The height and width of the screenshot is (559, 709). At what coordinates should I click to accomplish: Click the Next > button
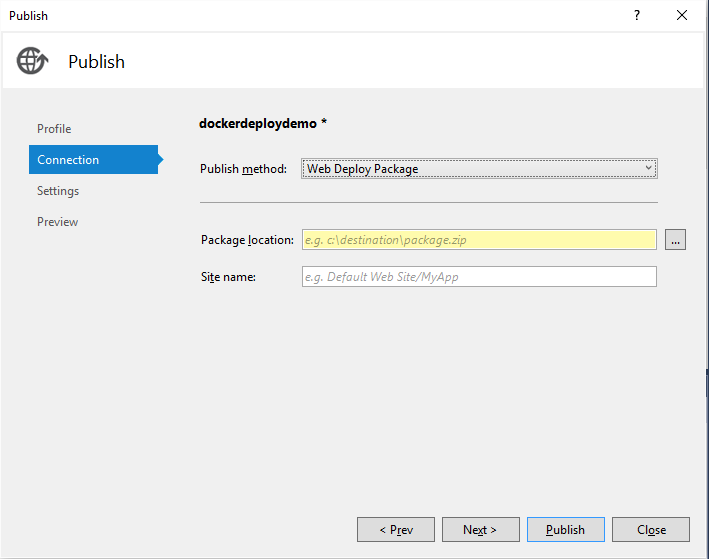coord(480,530)
